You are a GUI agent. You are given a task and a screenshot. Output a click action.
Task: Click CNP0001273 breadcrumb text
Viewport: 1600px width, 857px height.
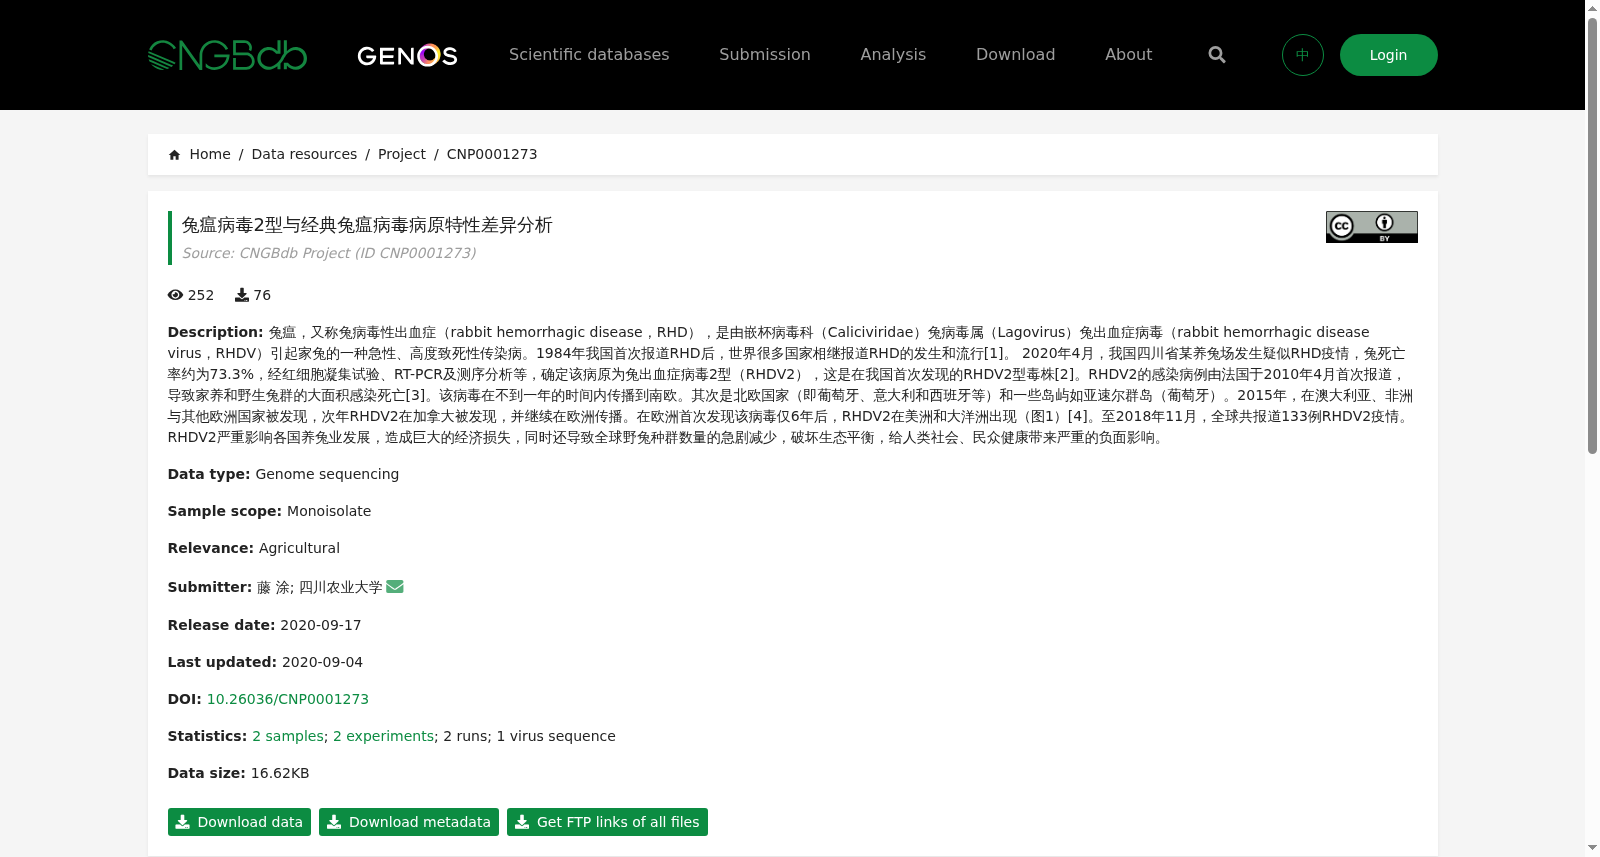pos(492,154)
